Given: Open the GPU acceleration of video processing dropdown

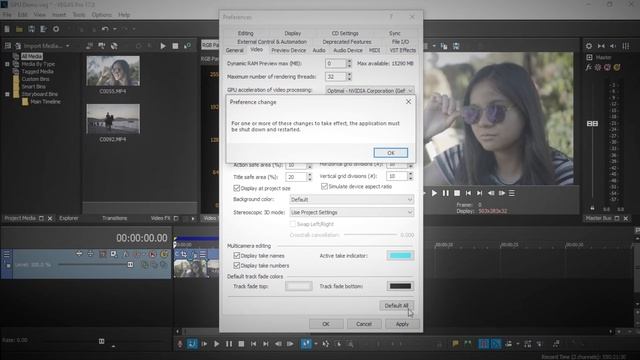Looking at the screenshot, I should [x=369, y=90].
